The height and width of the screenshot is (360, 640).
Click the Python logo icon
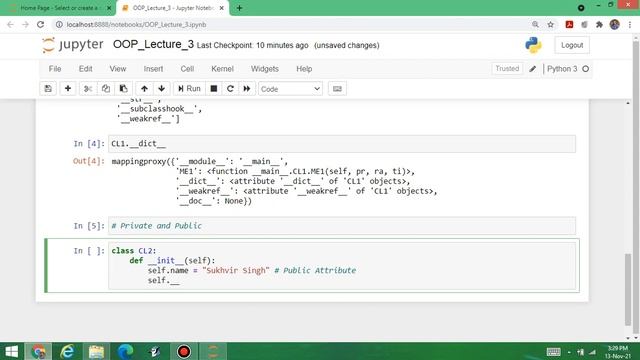click(533, 45)
